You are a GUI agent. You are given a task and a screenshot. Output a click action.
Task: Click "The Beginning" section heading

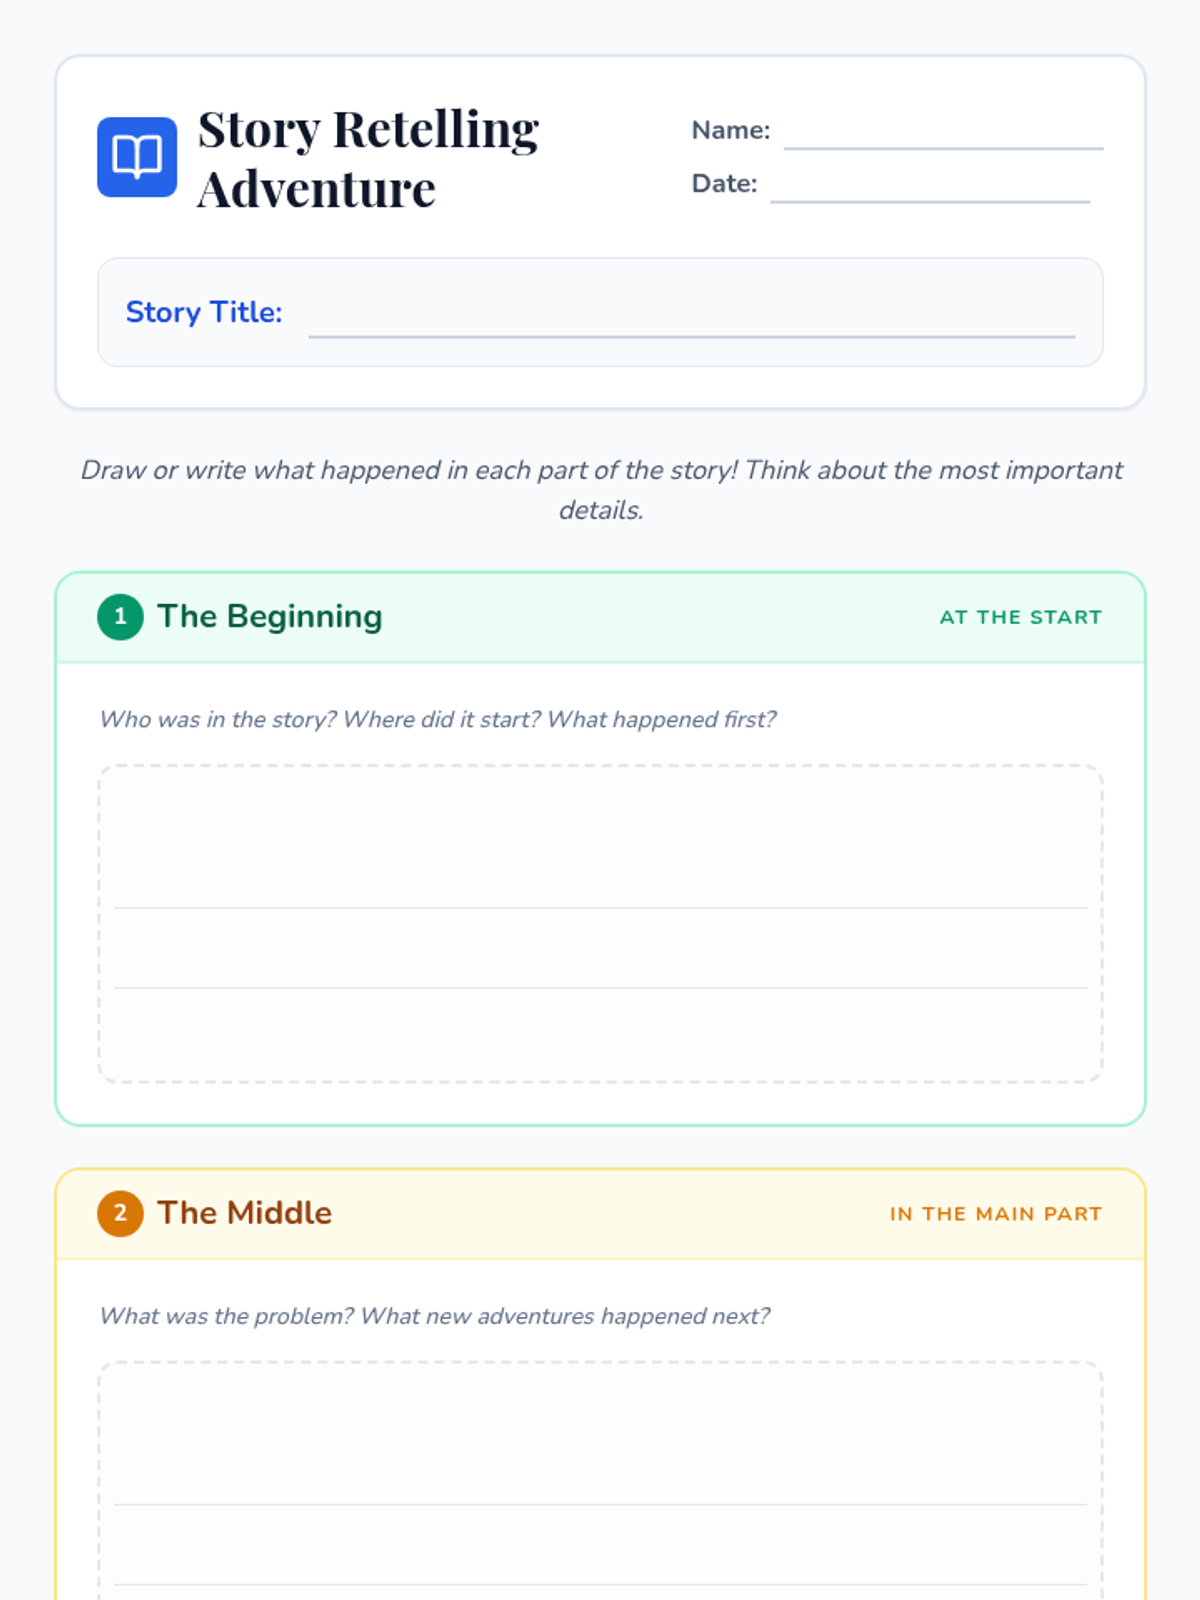click(270, 616)
